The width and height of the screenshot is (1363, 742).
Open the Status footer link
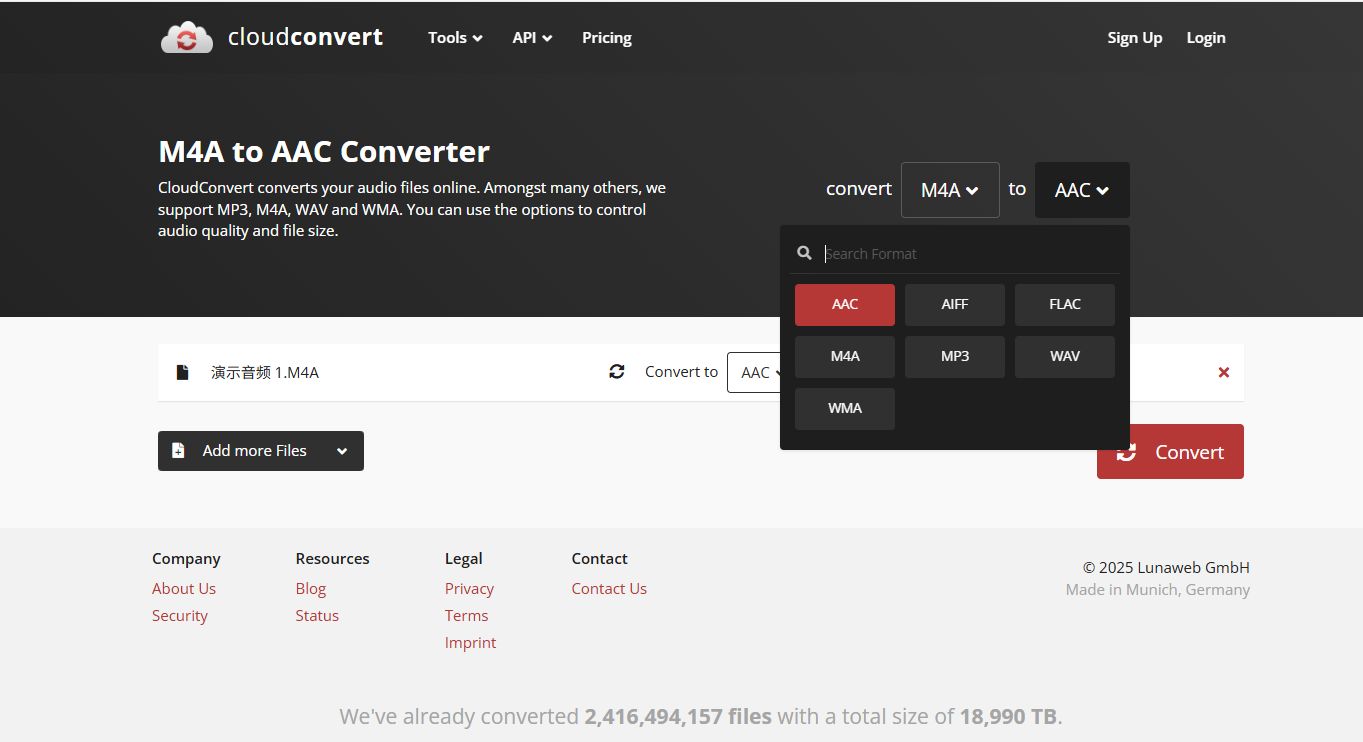pyautogui.click(x=317, y=616)
